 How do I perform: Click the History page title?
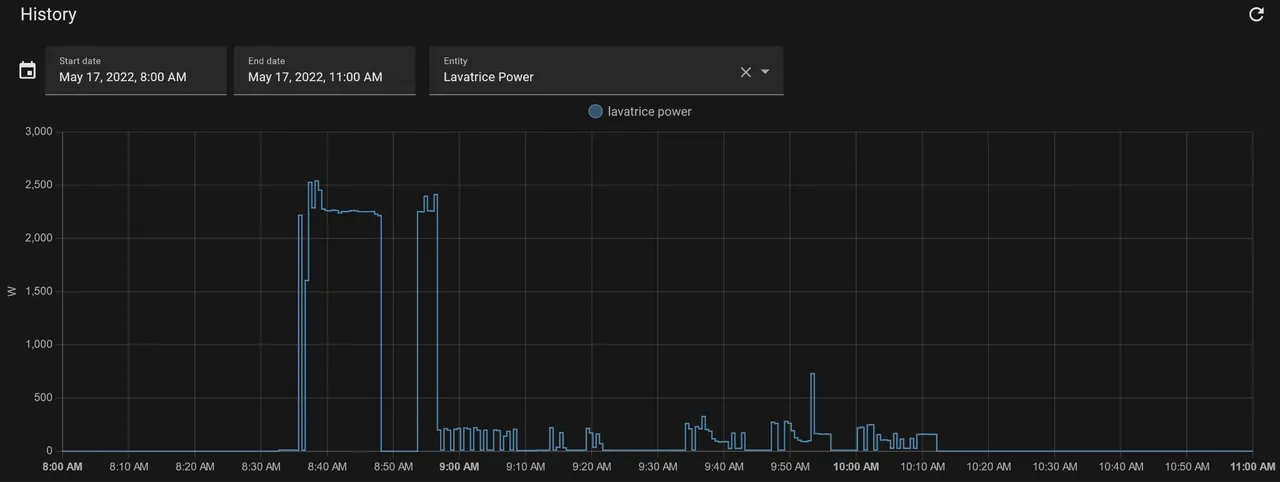point(48,15)
